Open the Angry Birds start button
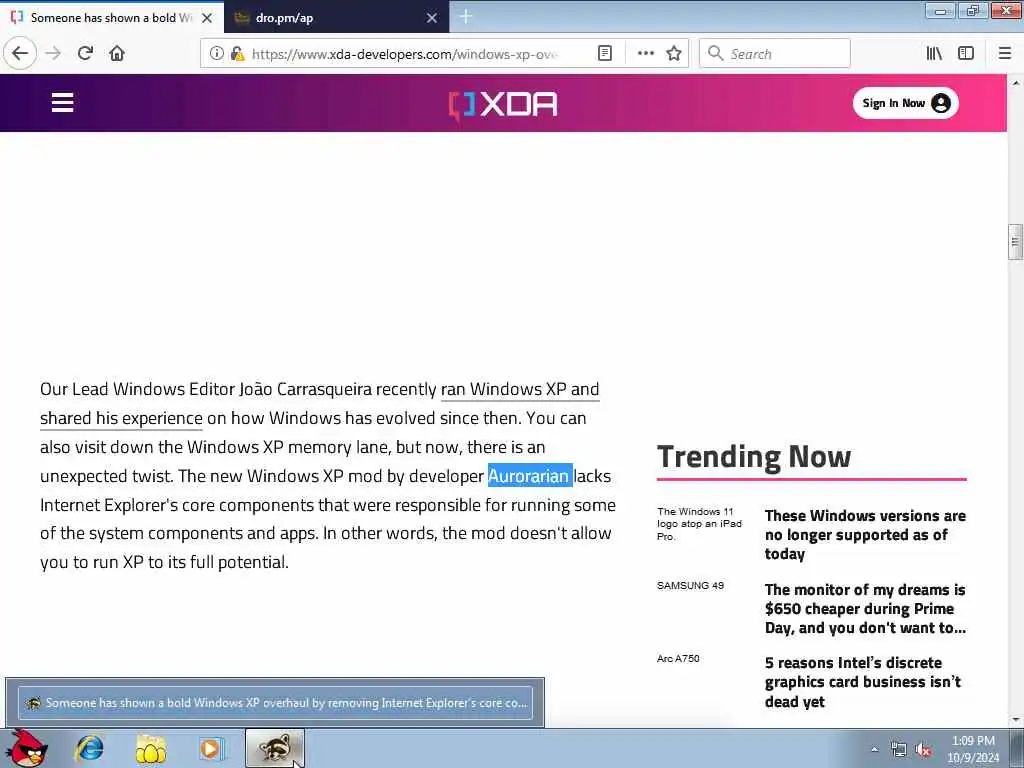Screen dimensions: 1024x768 tap(26, 748)
